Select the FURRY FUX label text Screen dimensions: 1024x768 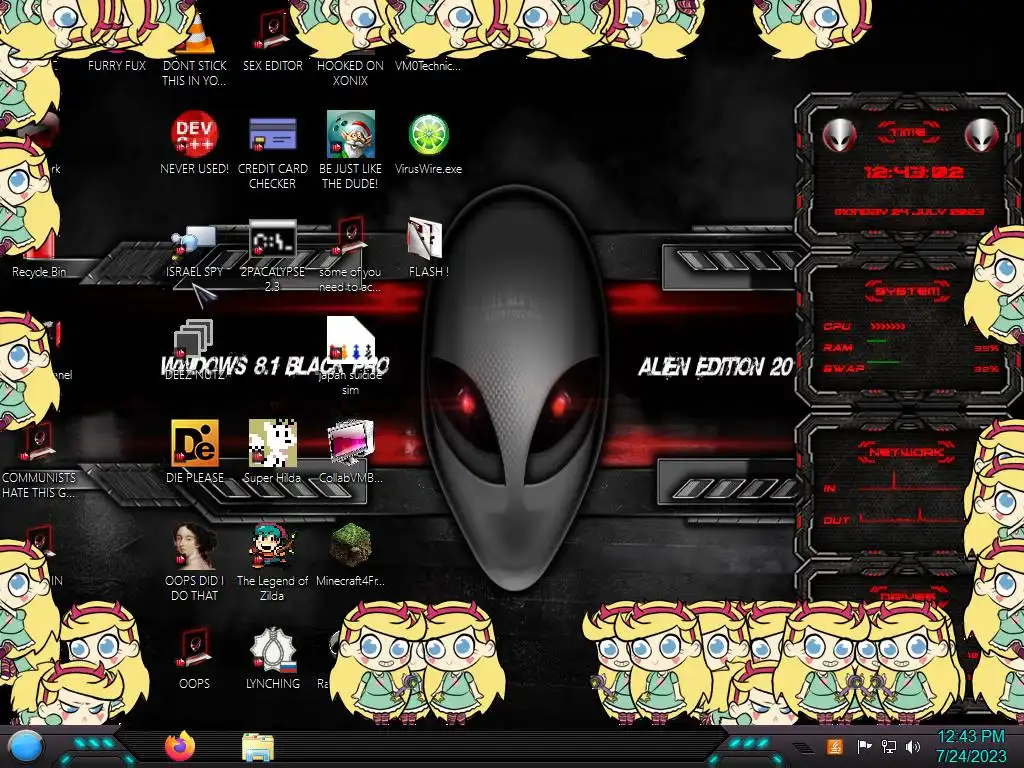pyautogui.click(x=117, y=65)
